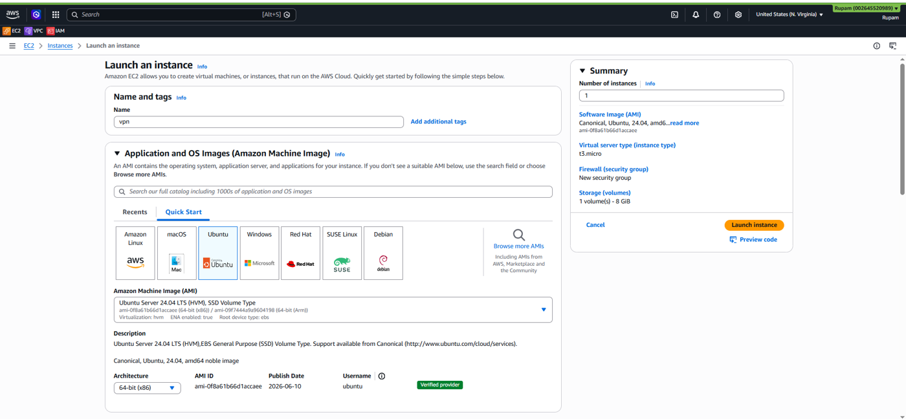Click the Browse more AMIs magnifier icon

tap(519, 235)
